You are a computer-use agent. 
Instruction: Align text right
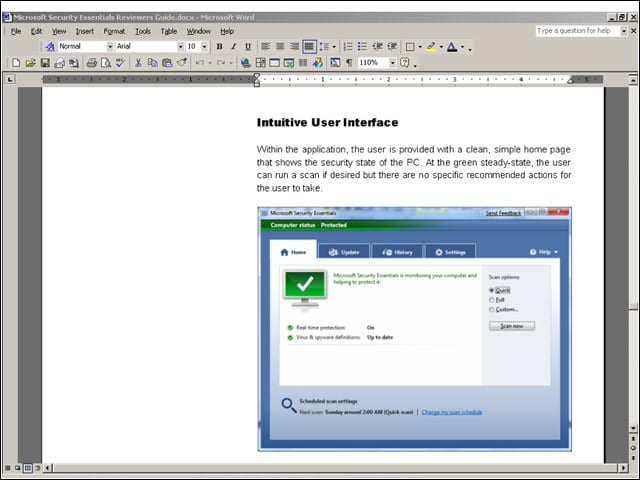click(294, 47)
